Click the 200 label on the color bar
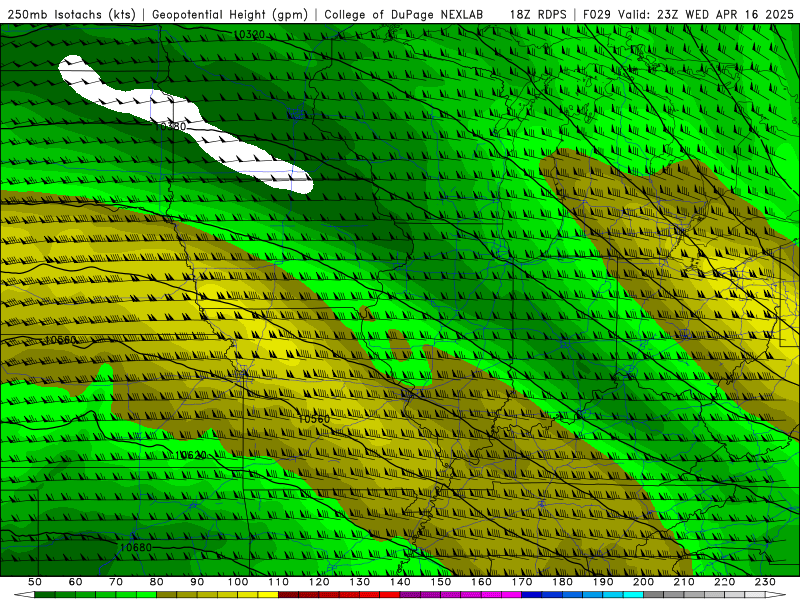The image size is (800, 600). coord(644,582)
